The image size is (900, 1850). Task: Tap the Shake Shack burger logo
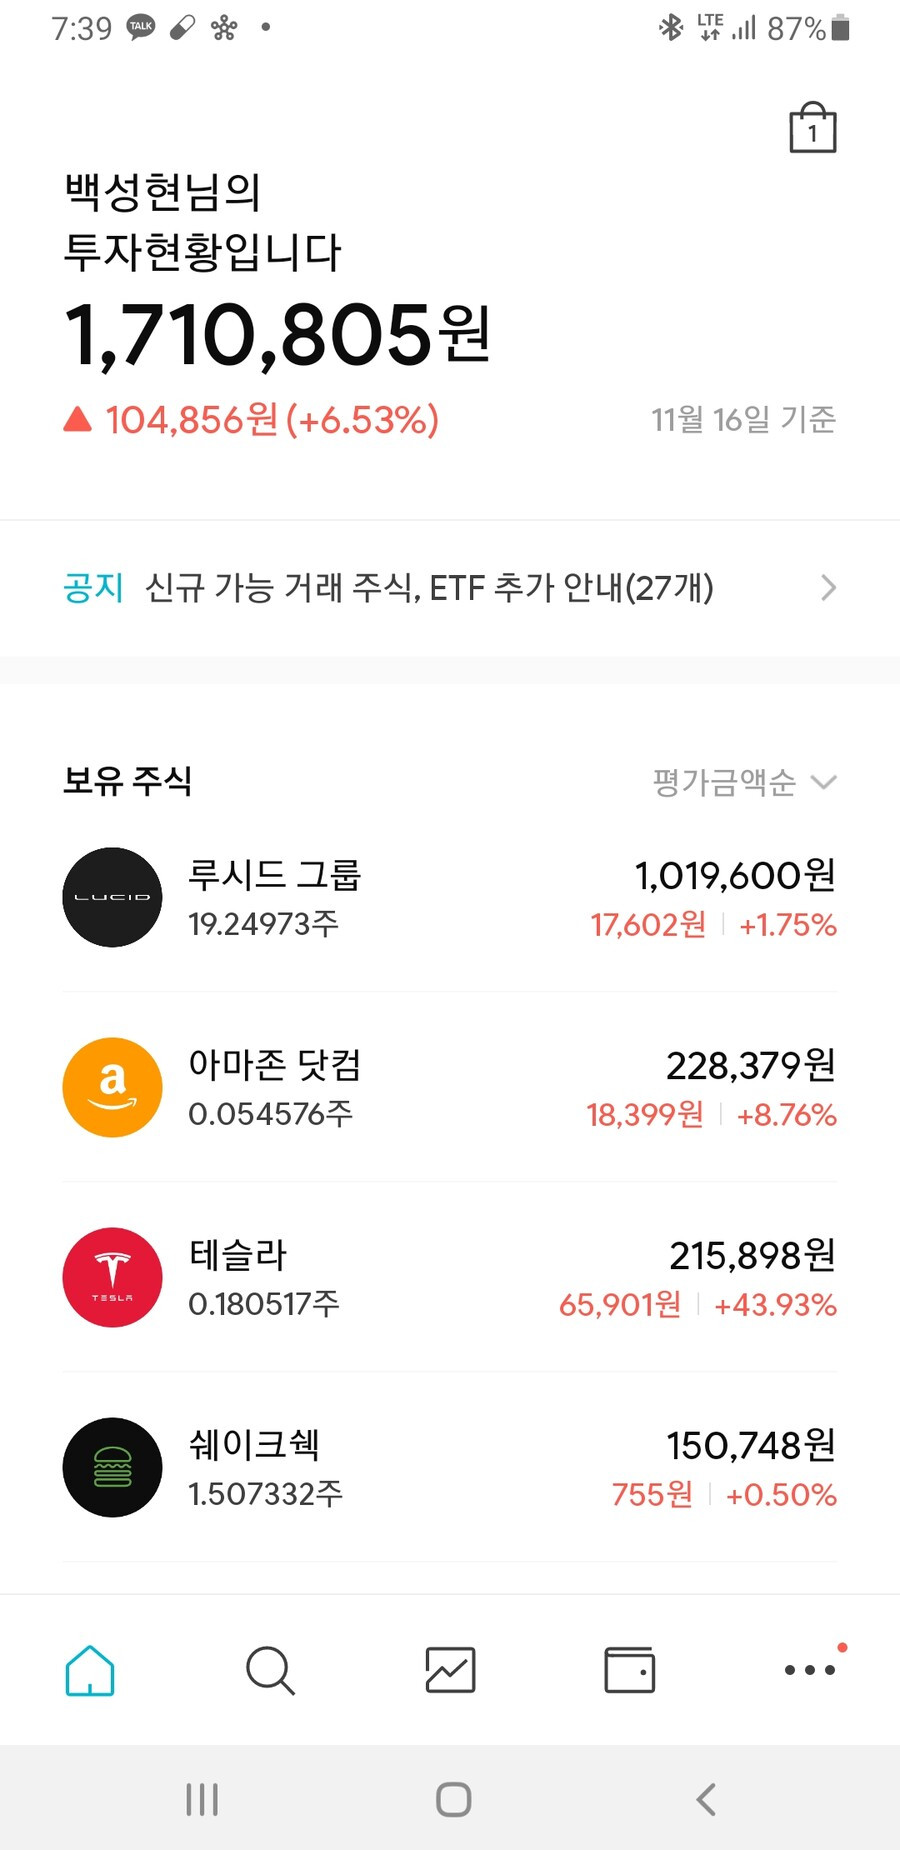[112, 1467]
